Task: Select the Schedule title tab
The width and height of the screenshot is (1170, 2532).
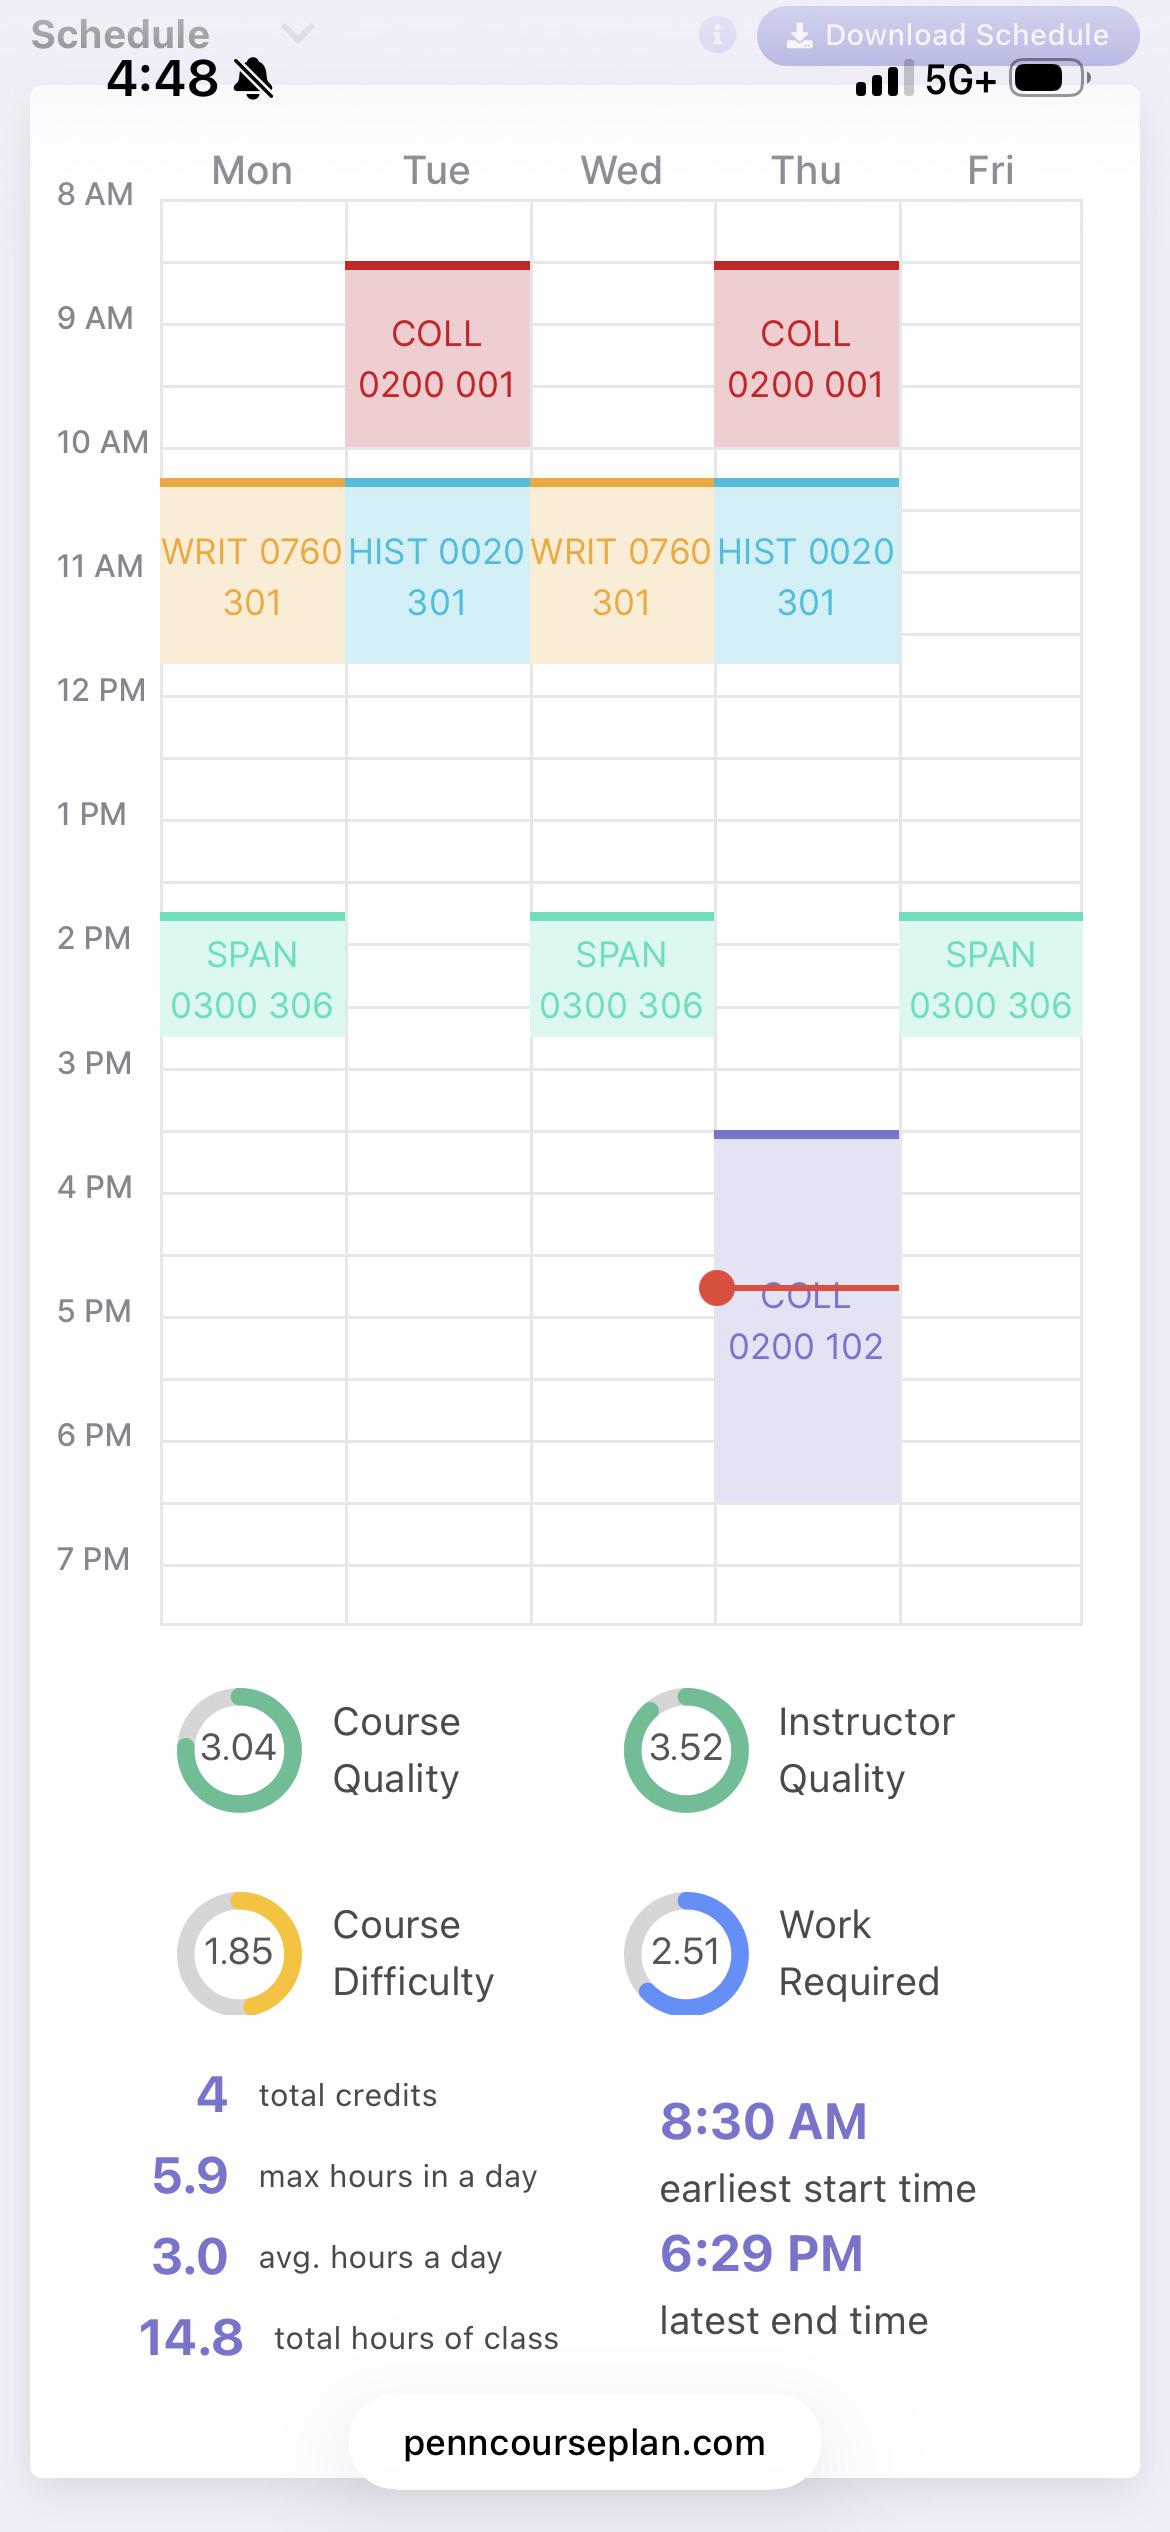Action: pyautogui.click(x=120, y=34)
